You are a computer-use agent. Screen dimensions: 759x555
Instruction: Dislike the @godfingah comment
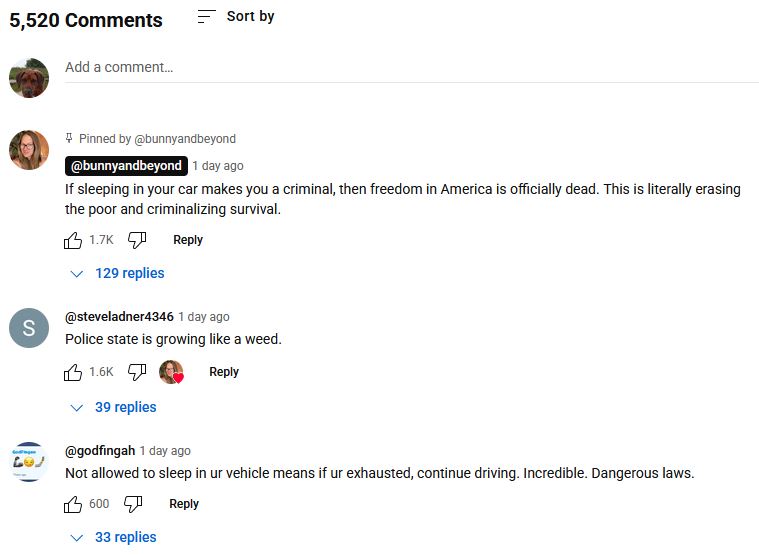point(133,504)
